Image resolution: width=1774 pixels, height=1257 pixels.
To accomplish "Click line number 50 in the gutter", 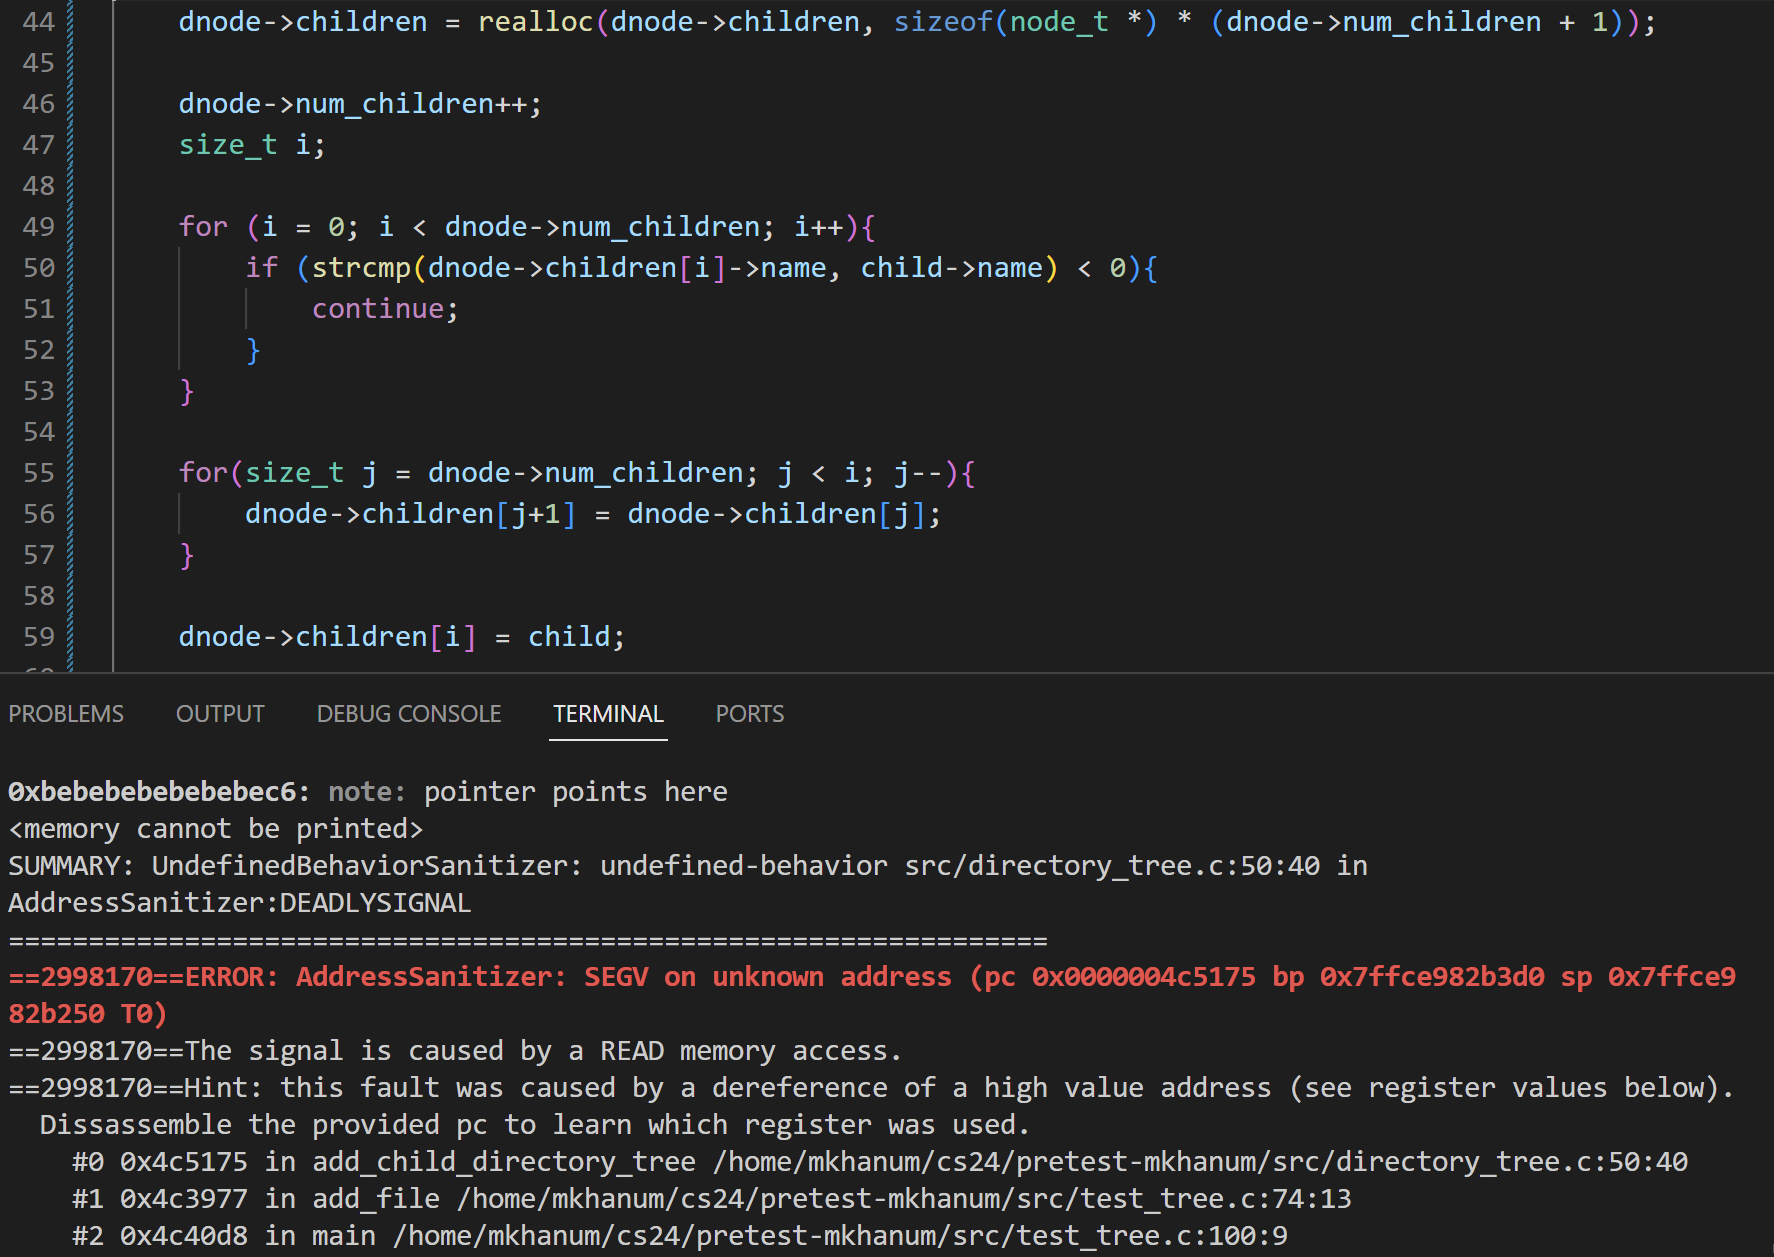I will pos(39,268).
